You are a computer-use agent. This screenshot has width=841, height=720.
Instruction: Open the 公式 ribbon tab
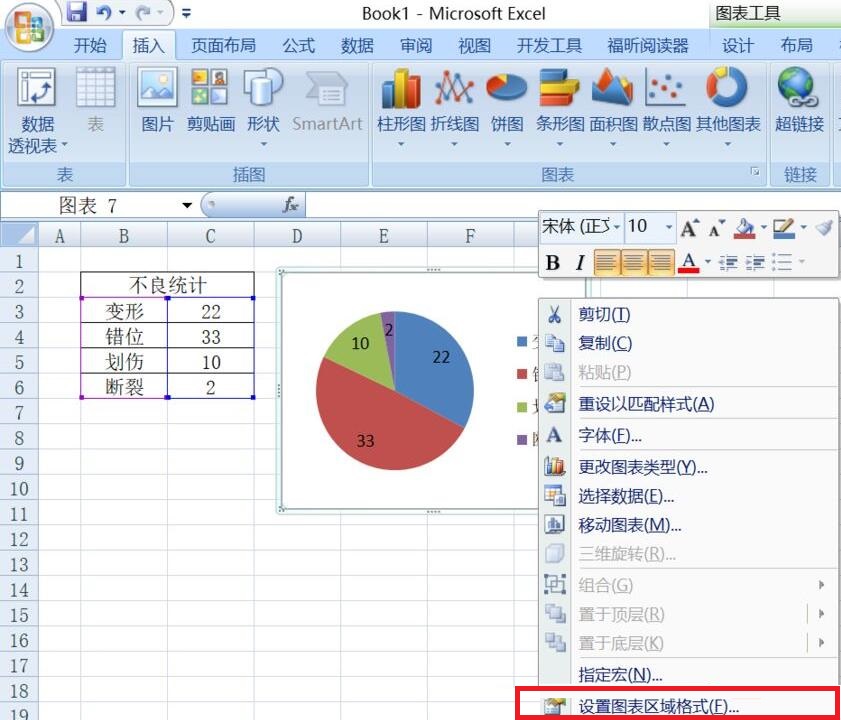299,46
